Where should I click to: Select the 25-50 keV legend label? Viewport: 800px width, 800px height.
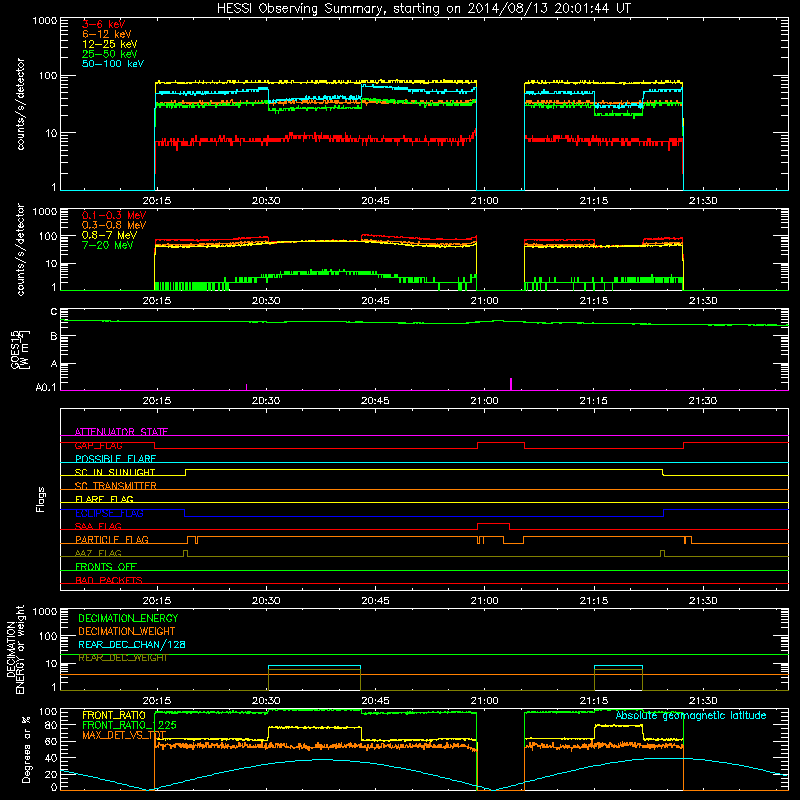pos(110,54)
